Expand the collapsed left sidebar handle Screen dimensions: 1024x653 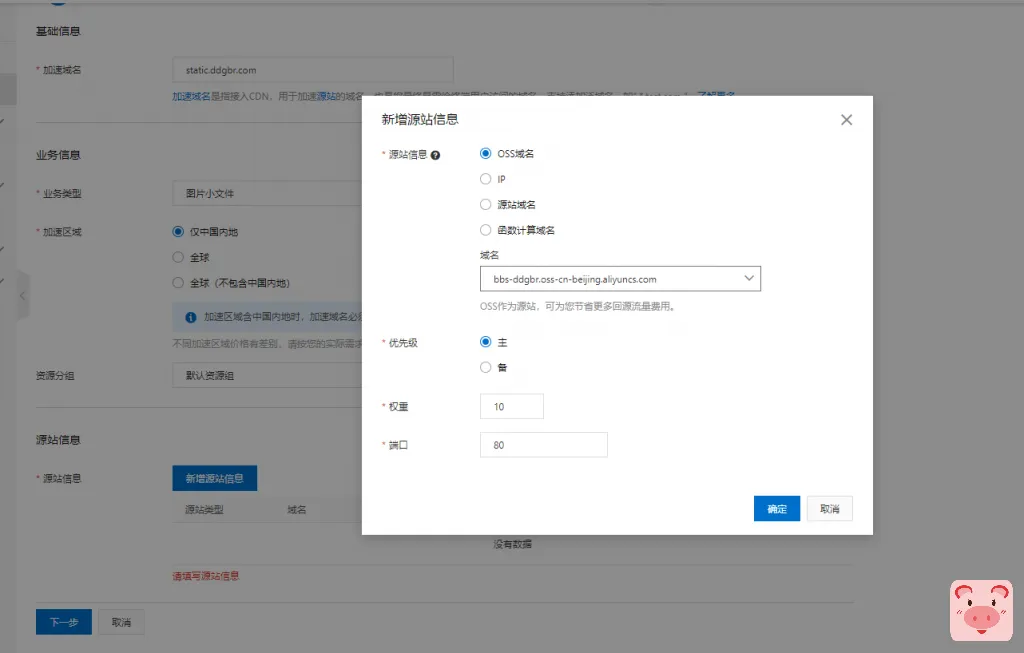pyautogui.click(x=23, y=296)
